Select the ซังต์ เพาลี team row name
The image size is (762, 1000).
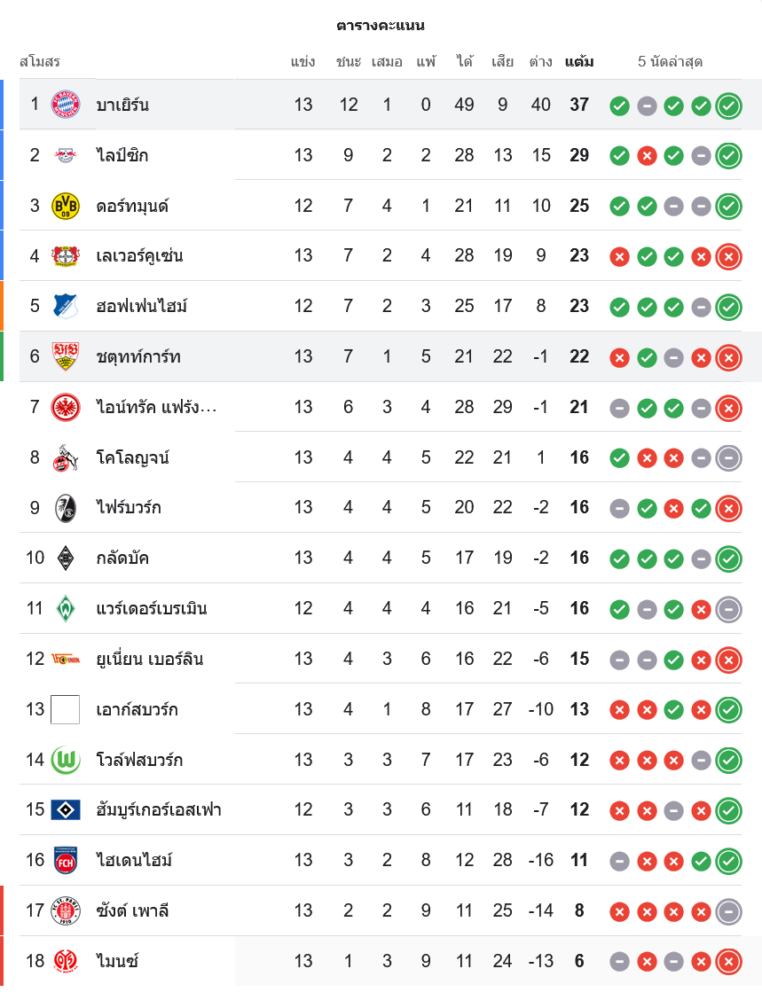(133, 911)
